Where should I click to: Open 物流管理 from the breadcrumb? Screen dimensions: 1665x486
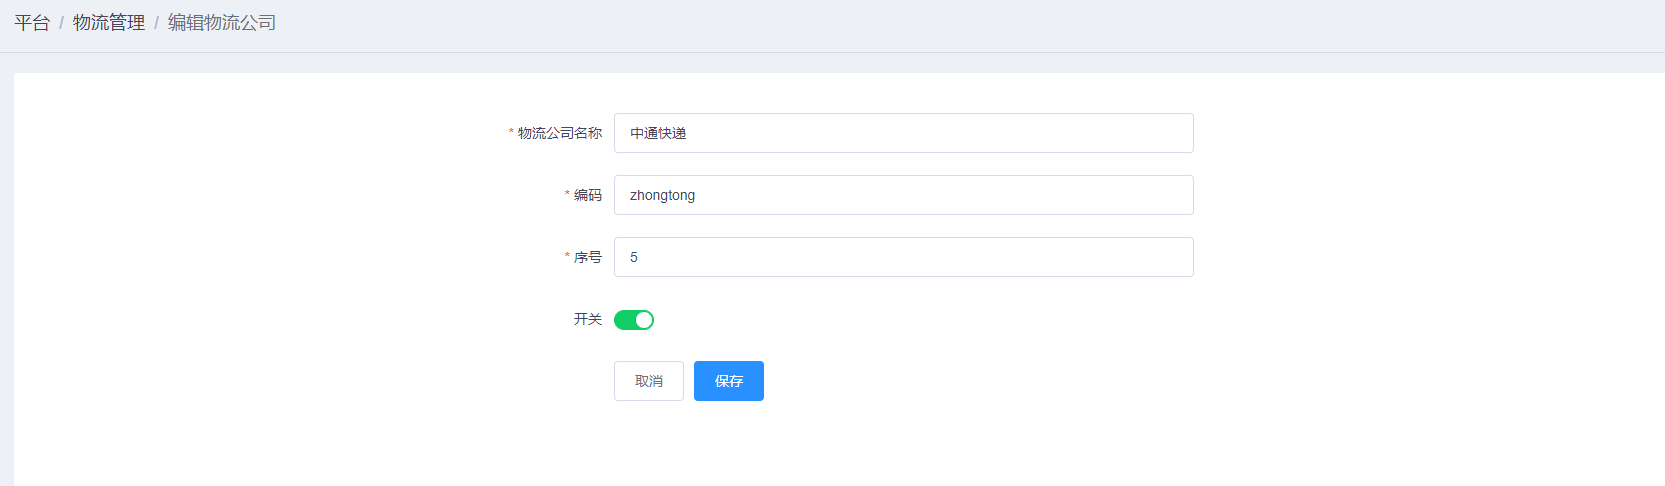coord(109,23)
